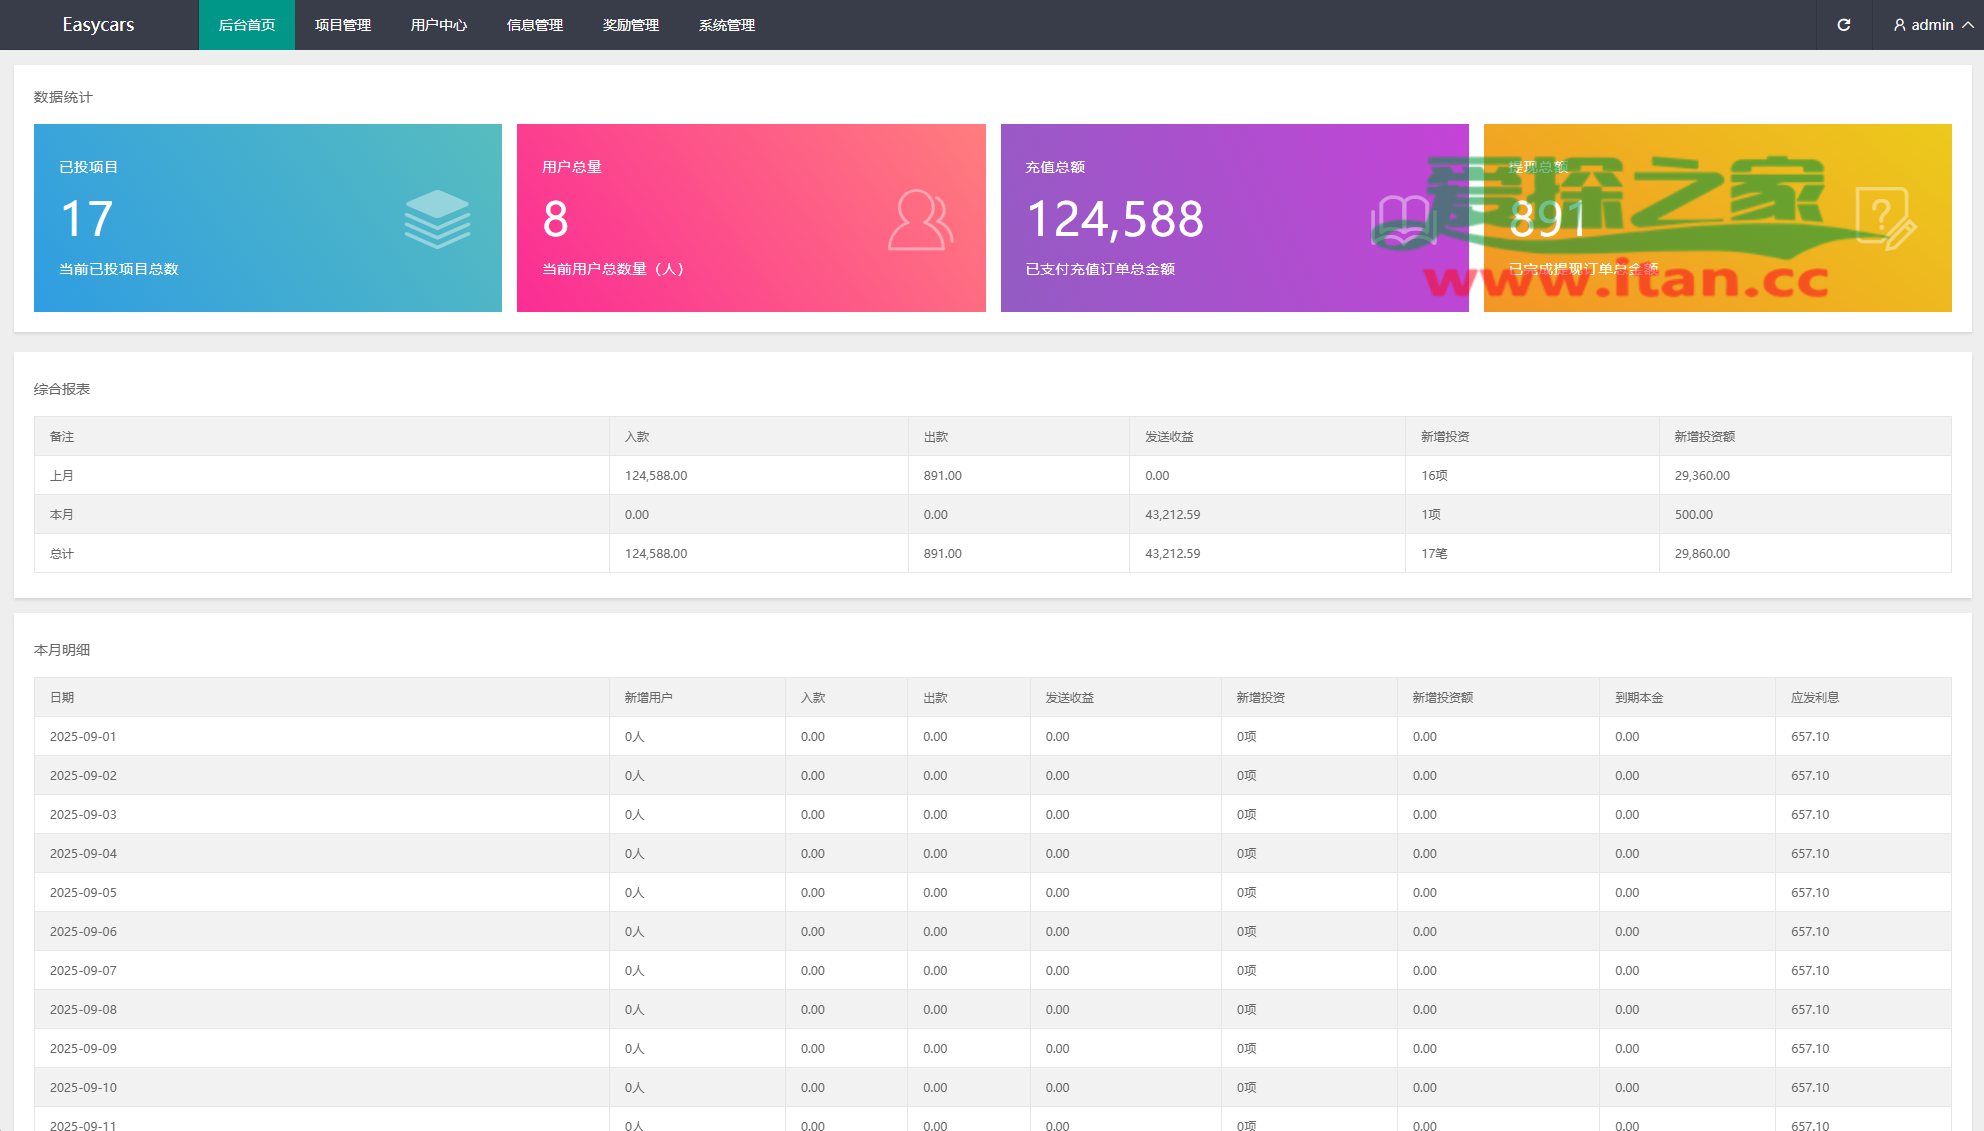
Task: Click the 应发利息 column header
Action: 1814,697
